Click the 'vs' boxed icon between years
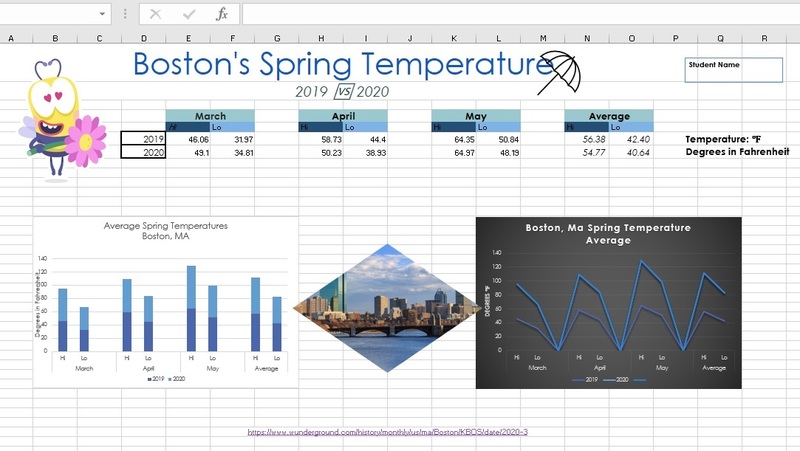800x451 pixels. [344, 91]
